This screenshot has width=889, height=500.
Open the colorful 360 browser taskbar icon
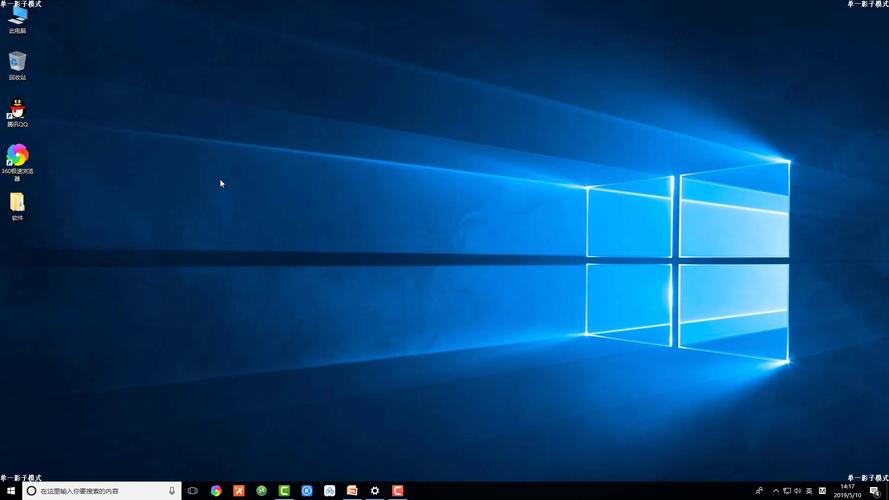(216, 491)
